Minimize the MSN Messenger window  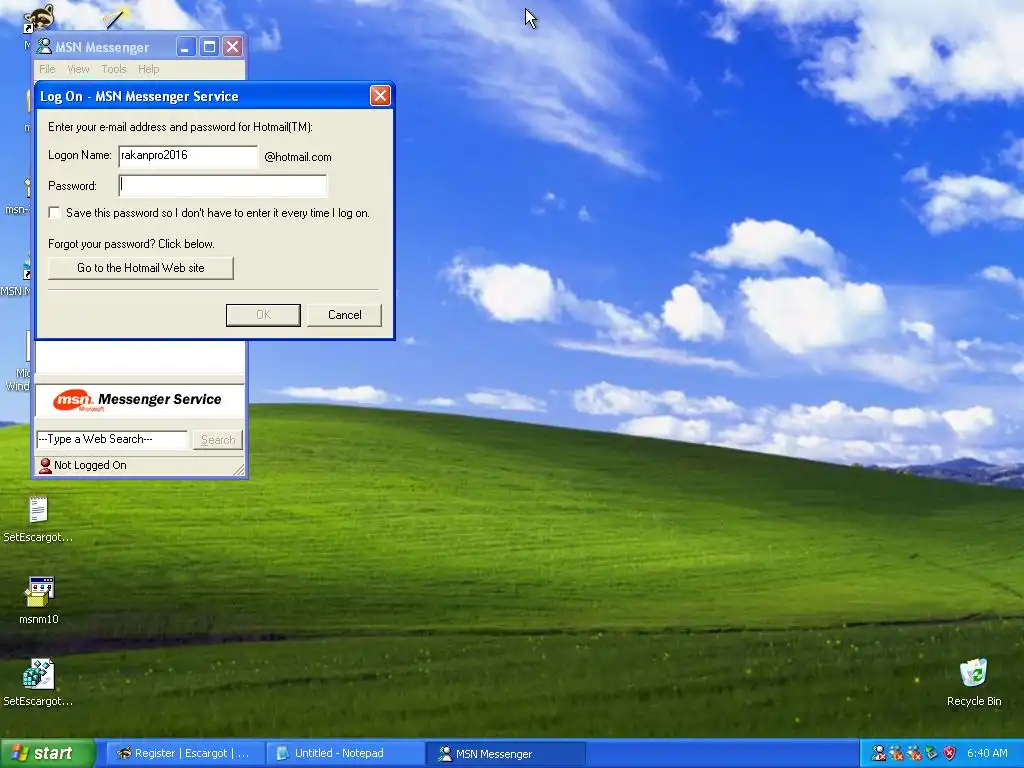point(185,47)
